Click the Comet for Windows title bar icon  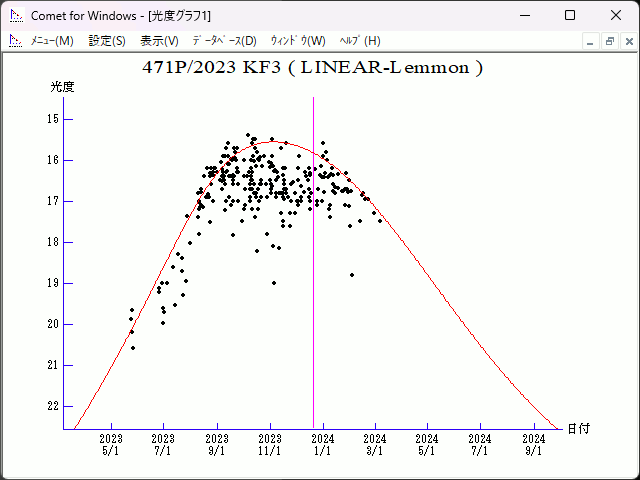pos(15,15)
